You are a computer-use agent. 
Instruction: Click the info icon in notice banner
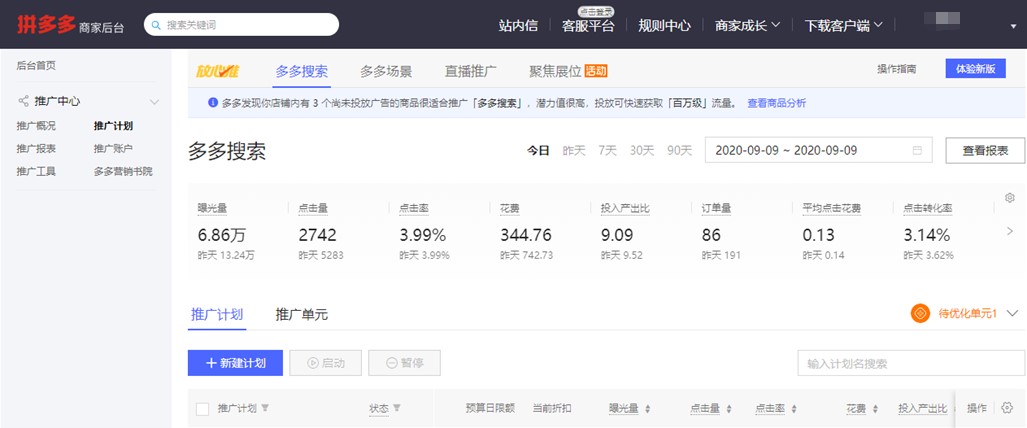pos(213,103)
